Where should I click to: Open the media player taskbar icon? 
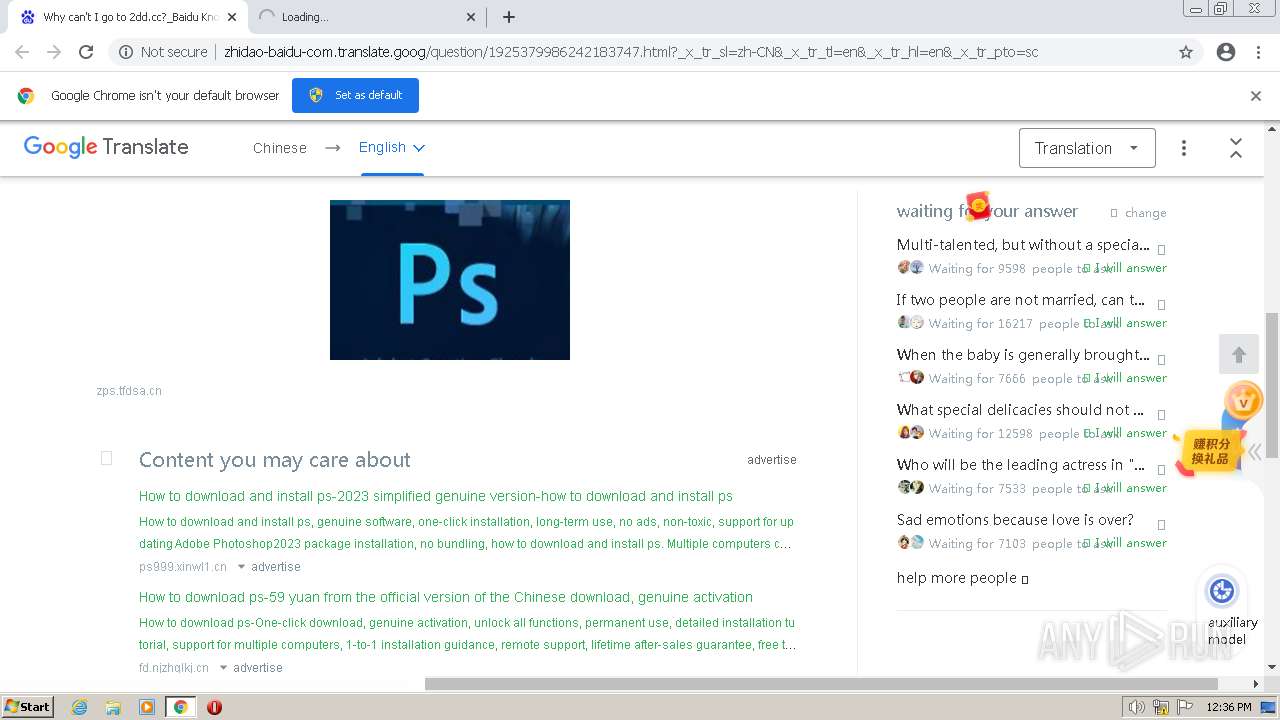[x=147, y=707]
